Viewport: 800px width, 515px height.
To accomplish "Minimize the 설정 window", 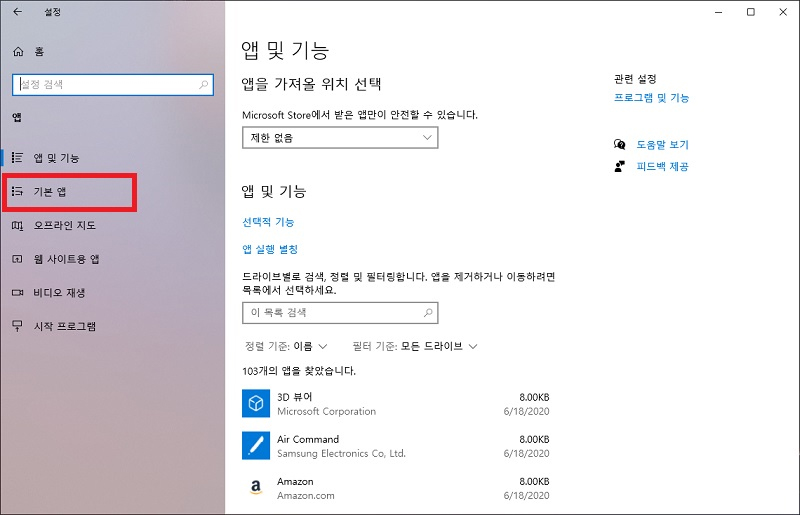I will 718,12.
